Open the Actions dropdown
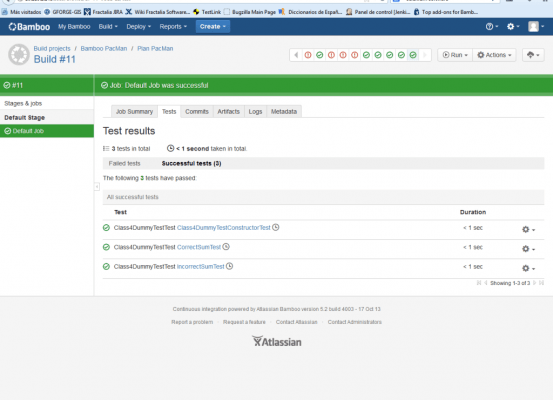Viewport: 553px width, 400px height. (x=494, y=55)
